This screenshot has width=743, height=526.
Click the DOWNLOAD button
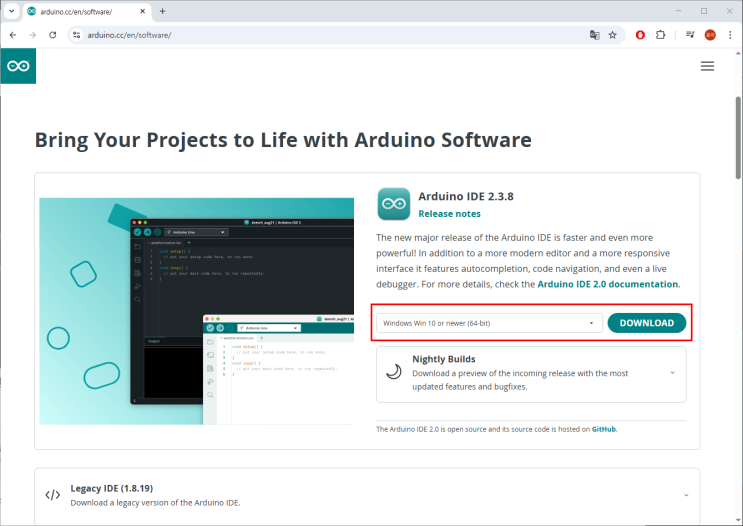(646, 323)
